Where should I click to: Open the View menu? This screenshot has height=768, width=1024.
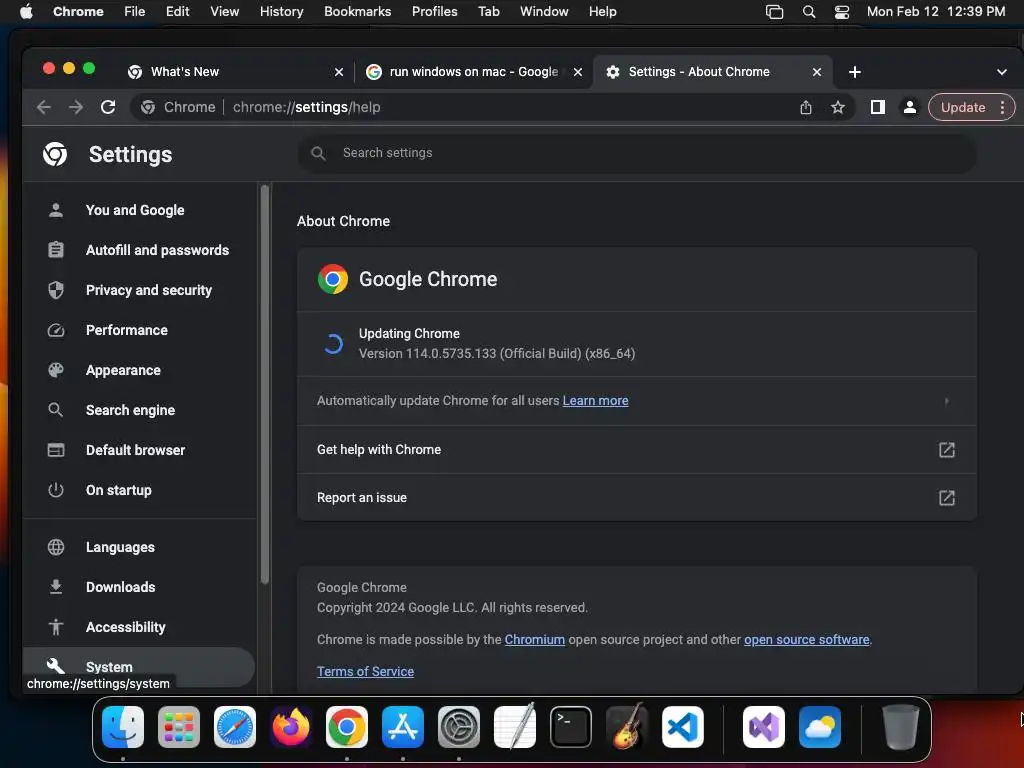coord(224,11)
